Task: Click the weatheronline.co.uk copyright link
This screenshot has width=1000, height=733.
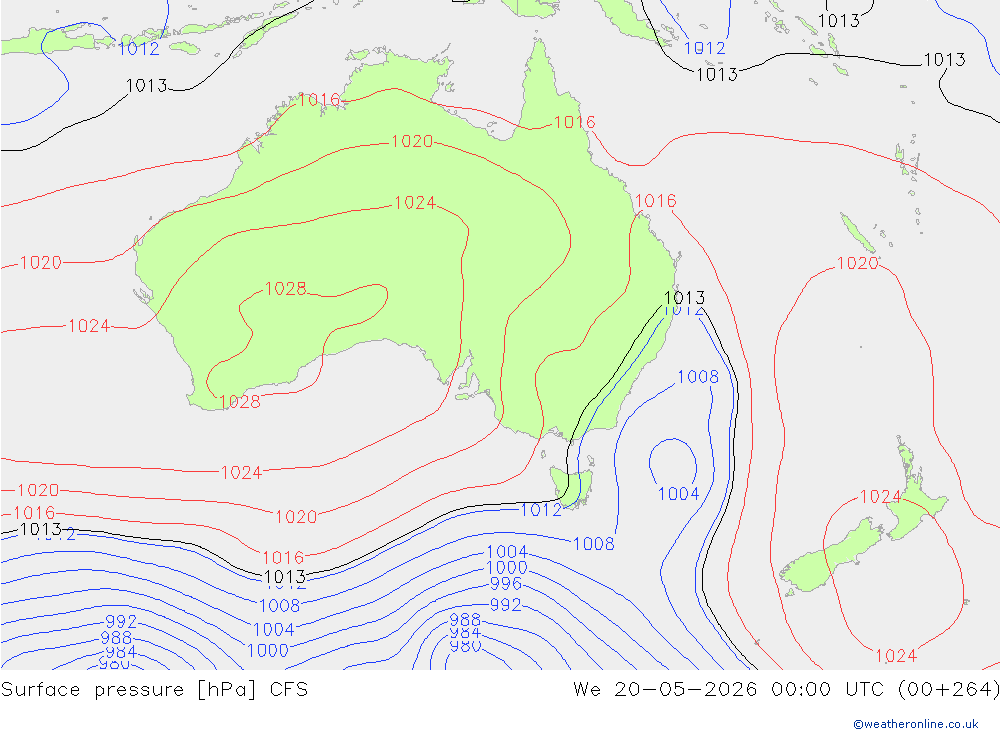Action: tap(915, 723)
